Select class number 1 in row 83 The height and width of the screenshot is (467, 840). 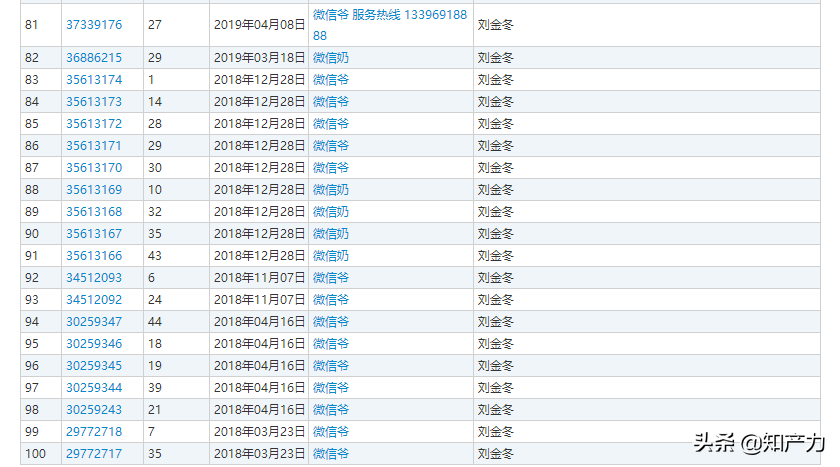[x=151, y=80]
